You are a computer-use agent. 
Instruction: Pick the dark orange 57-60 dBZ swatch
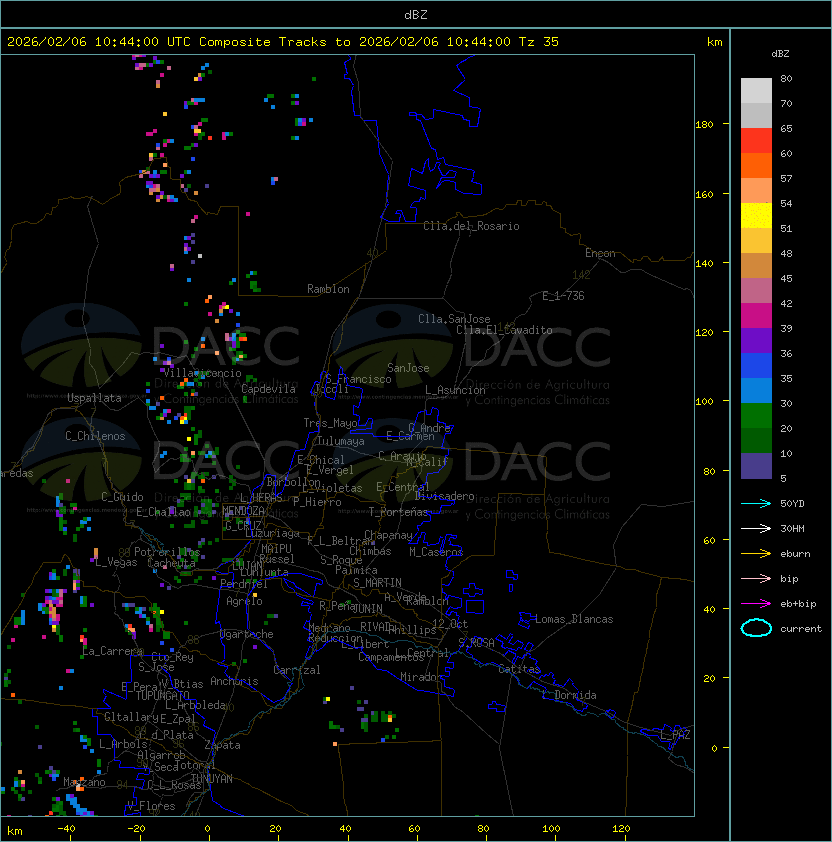tap(756, 165)
